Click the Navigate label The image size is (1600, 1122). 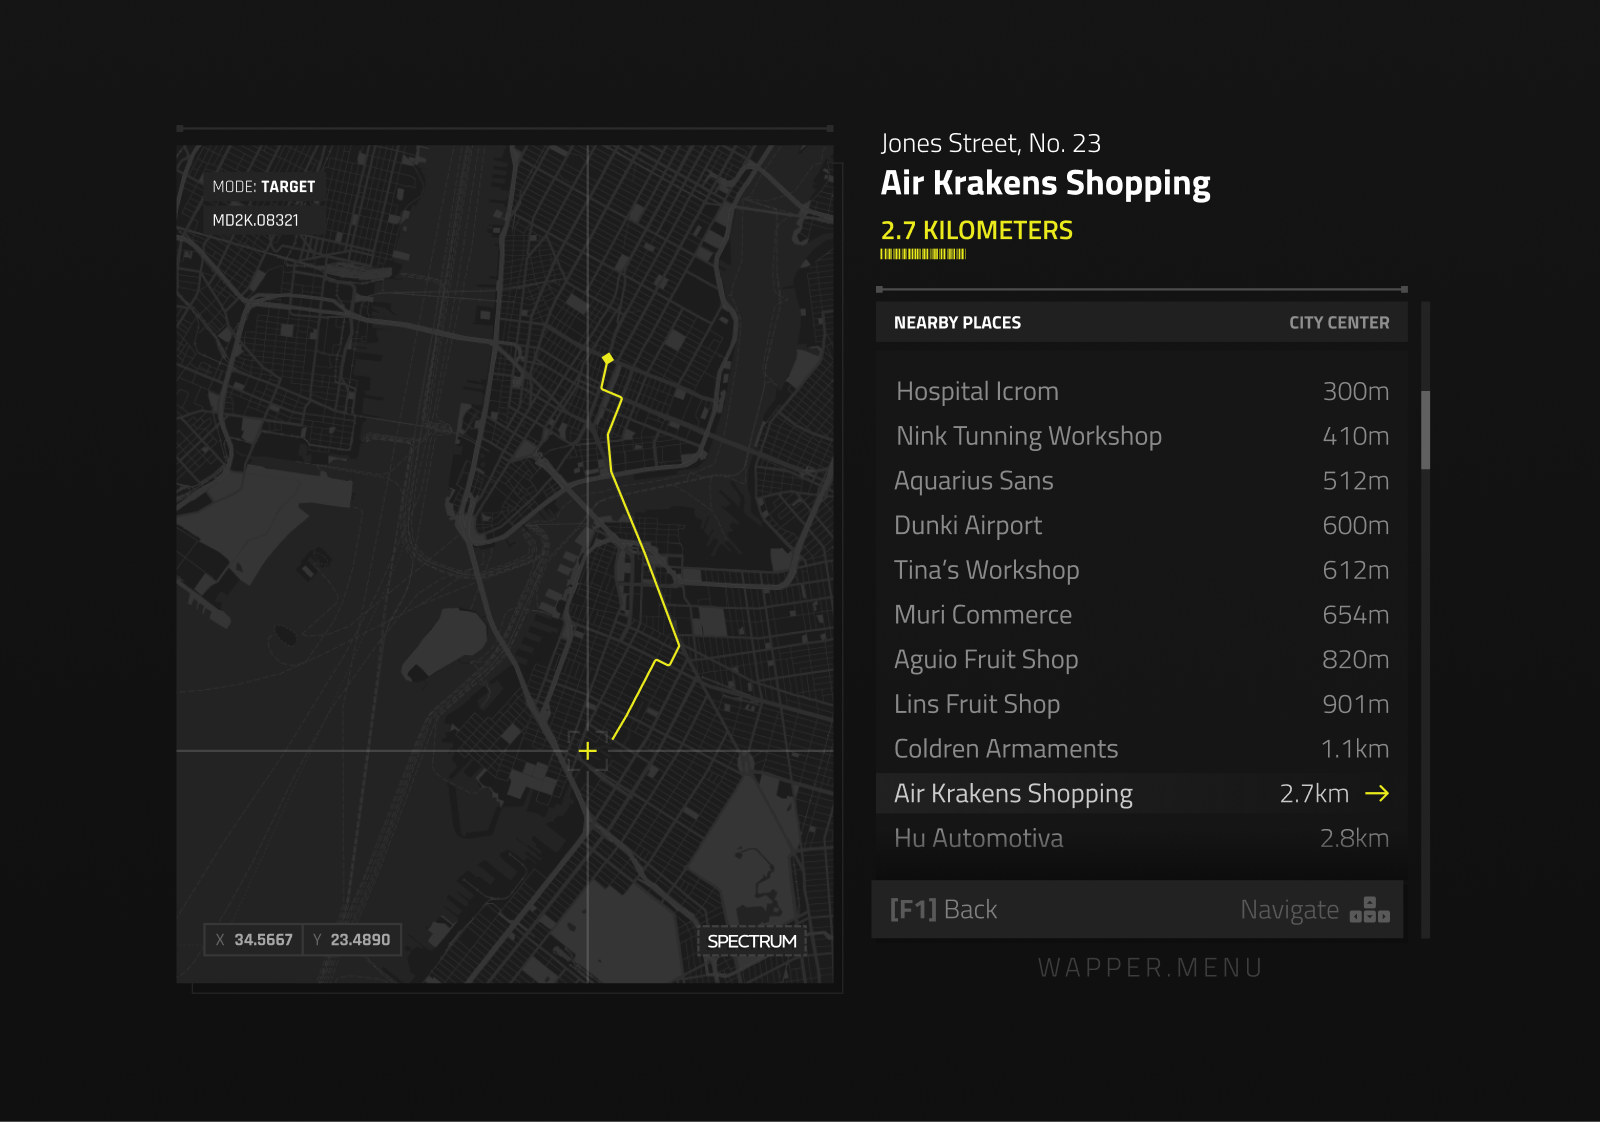[x=1289, y=910]
